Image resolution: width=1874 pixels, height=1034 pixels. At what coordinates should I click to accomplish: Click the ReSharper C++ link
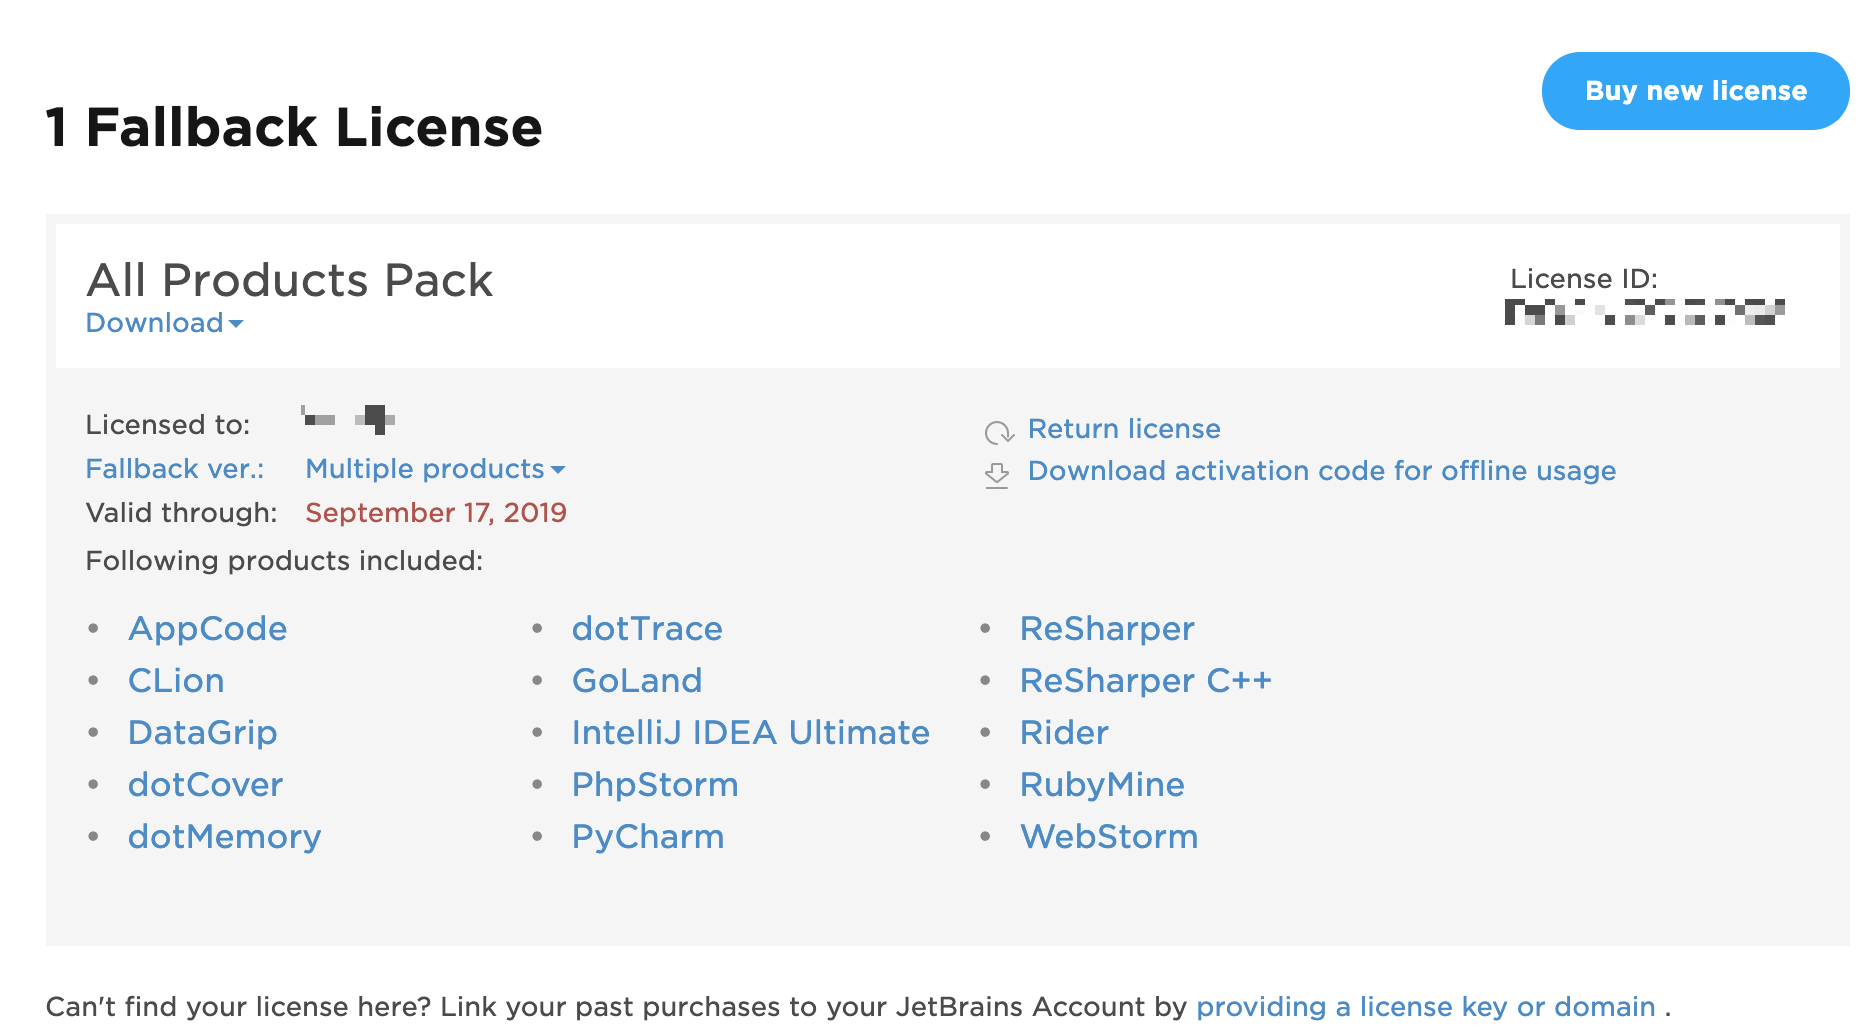[1146, 681]
